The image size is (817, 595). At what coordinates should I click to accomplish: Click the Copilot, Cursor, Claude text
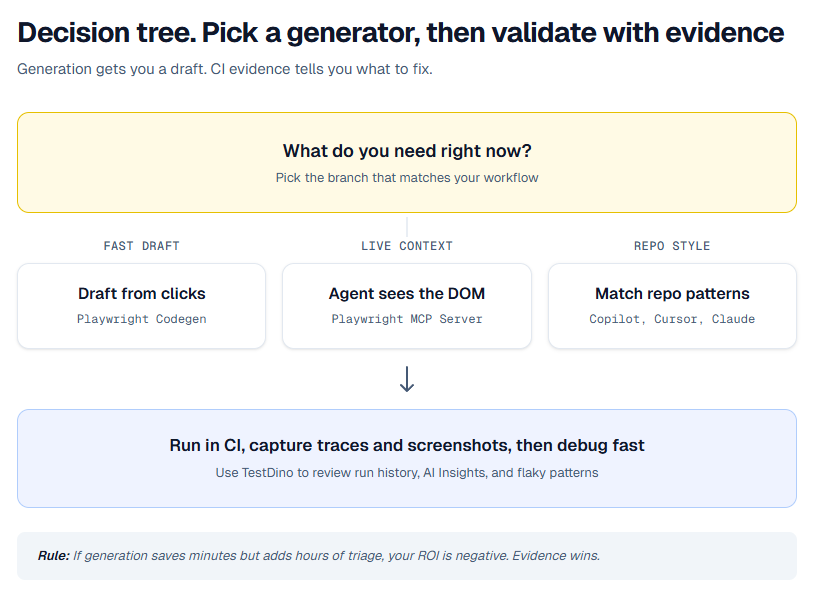(x=672, y=319)
